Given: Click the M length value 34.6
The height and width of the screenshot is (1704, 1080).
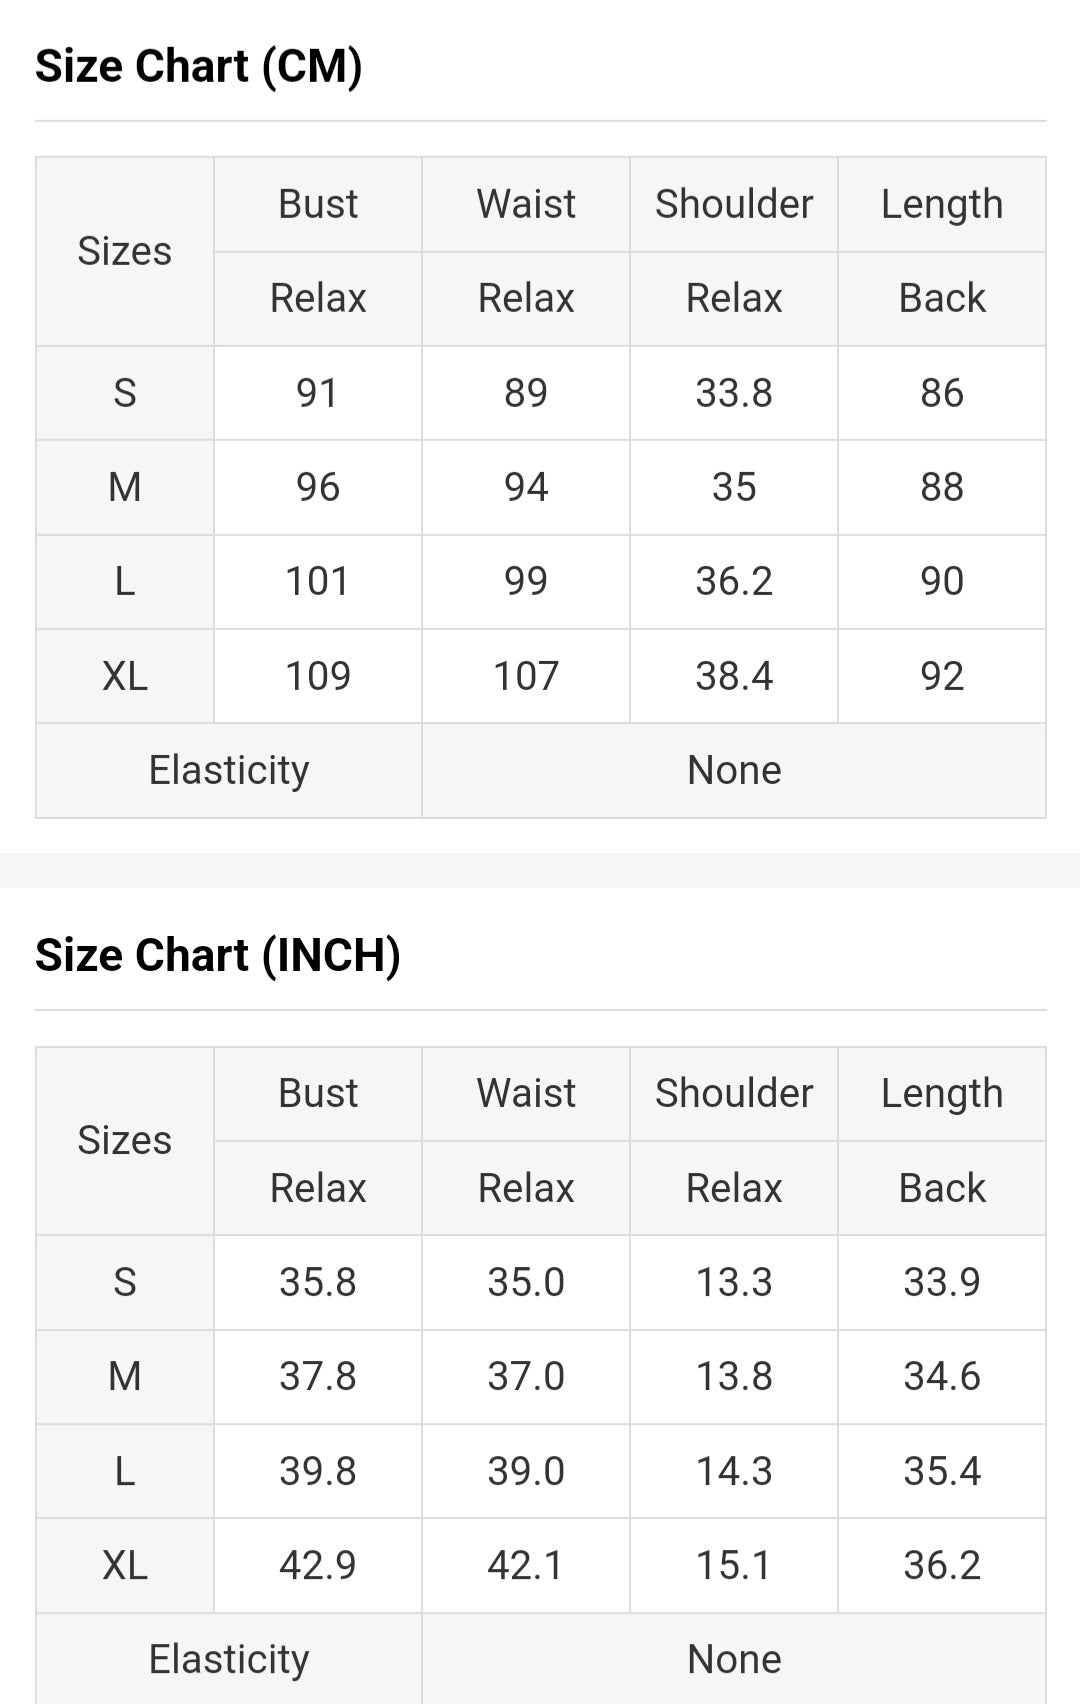Looking at the screenshot, I should (942, 1376).
